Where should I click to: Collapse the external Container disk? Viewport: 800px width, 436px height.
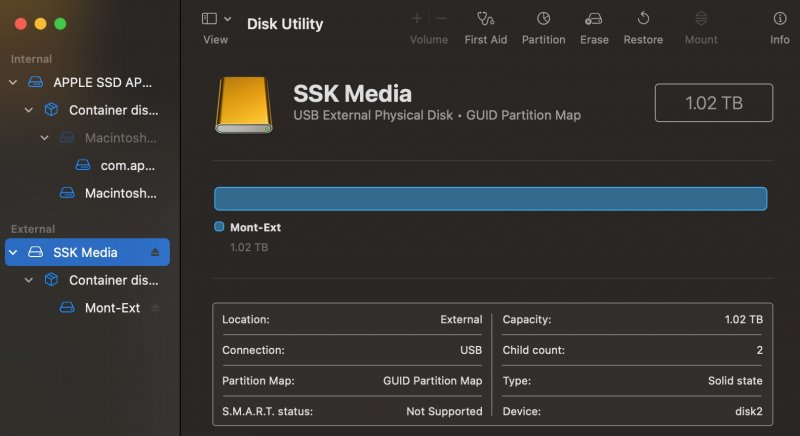click(29, 280)
